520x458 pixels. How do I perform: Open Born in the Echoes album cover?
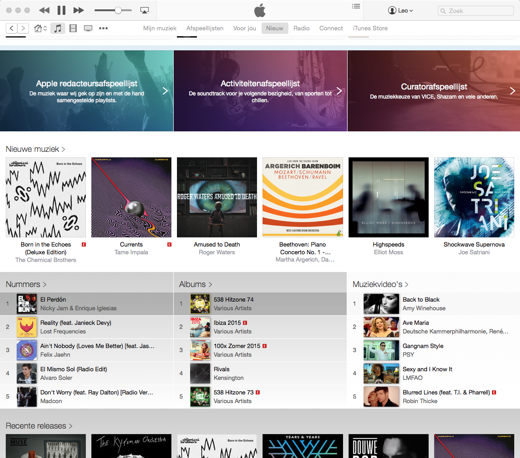pyautogui.click(x=46, y=197)
